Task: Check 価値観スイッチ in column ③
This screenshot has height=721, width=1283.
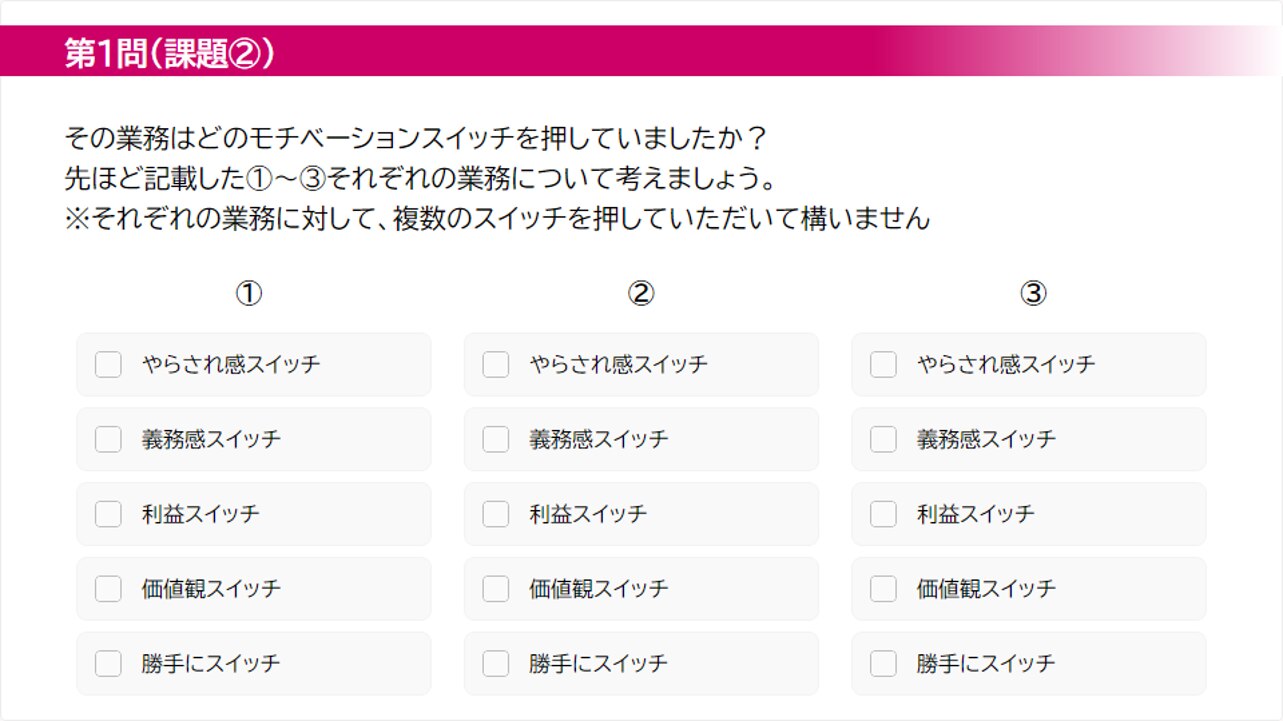Action: coord(883,589)
